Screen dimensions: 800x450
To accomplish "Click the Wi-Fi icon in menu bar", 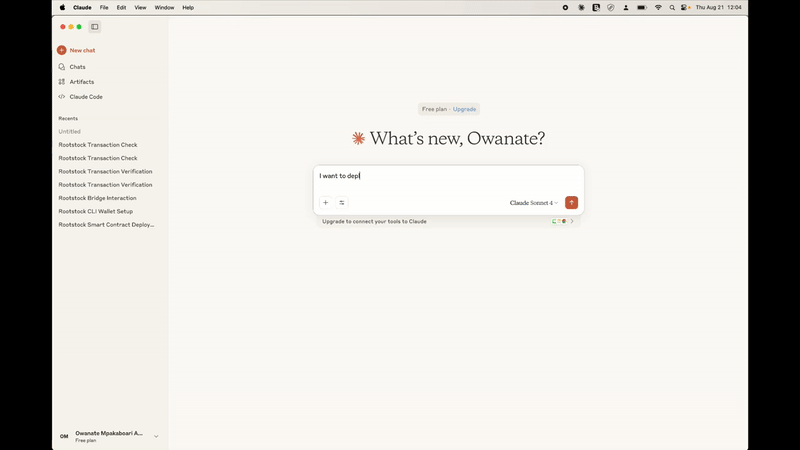I will pyautogui.click(x=658, y=7).
